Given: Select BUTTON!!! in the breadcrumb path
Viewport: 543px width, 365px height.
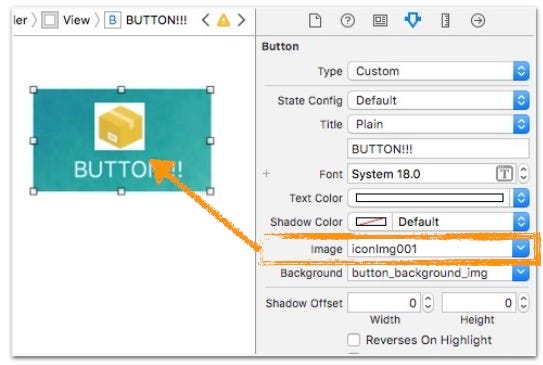Looking at the screenshot, I should [156, 20].
